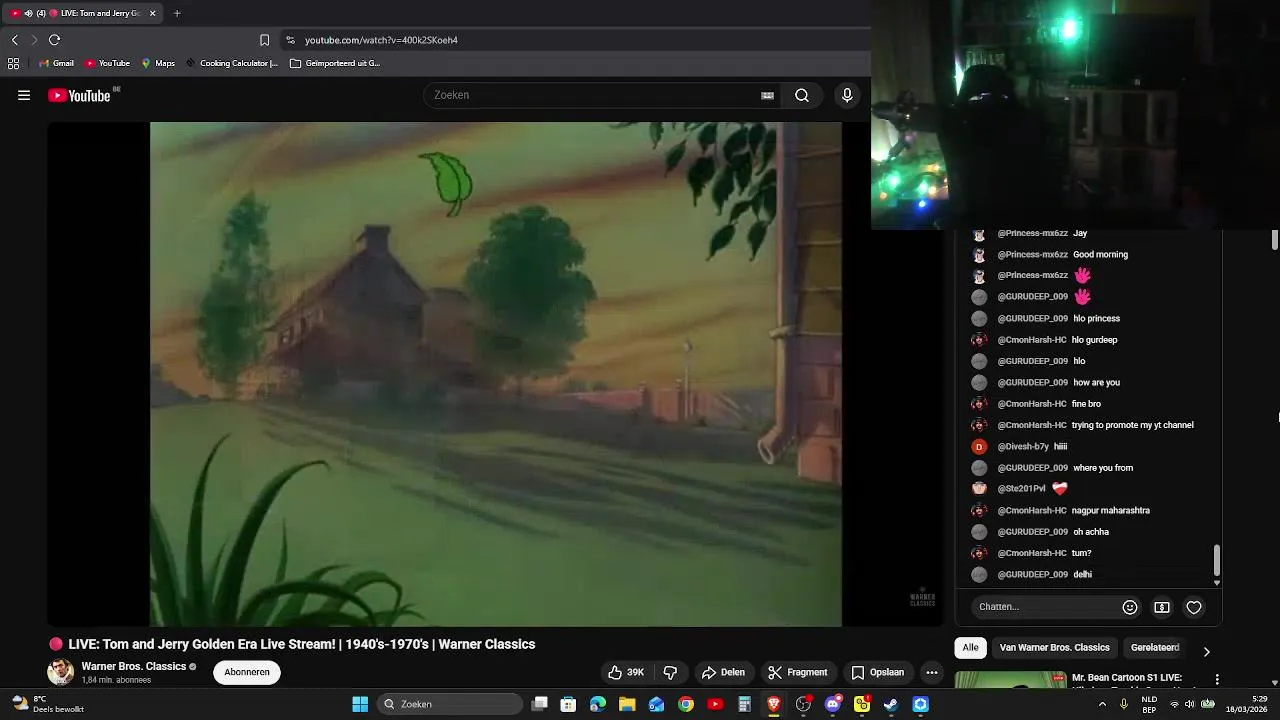Go back with the browser back arrow
The width and height of the screenshot is (1280, 720).
coord(14,40)
